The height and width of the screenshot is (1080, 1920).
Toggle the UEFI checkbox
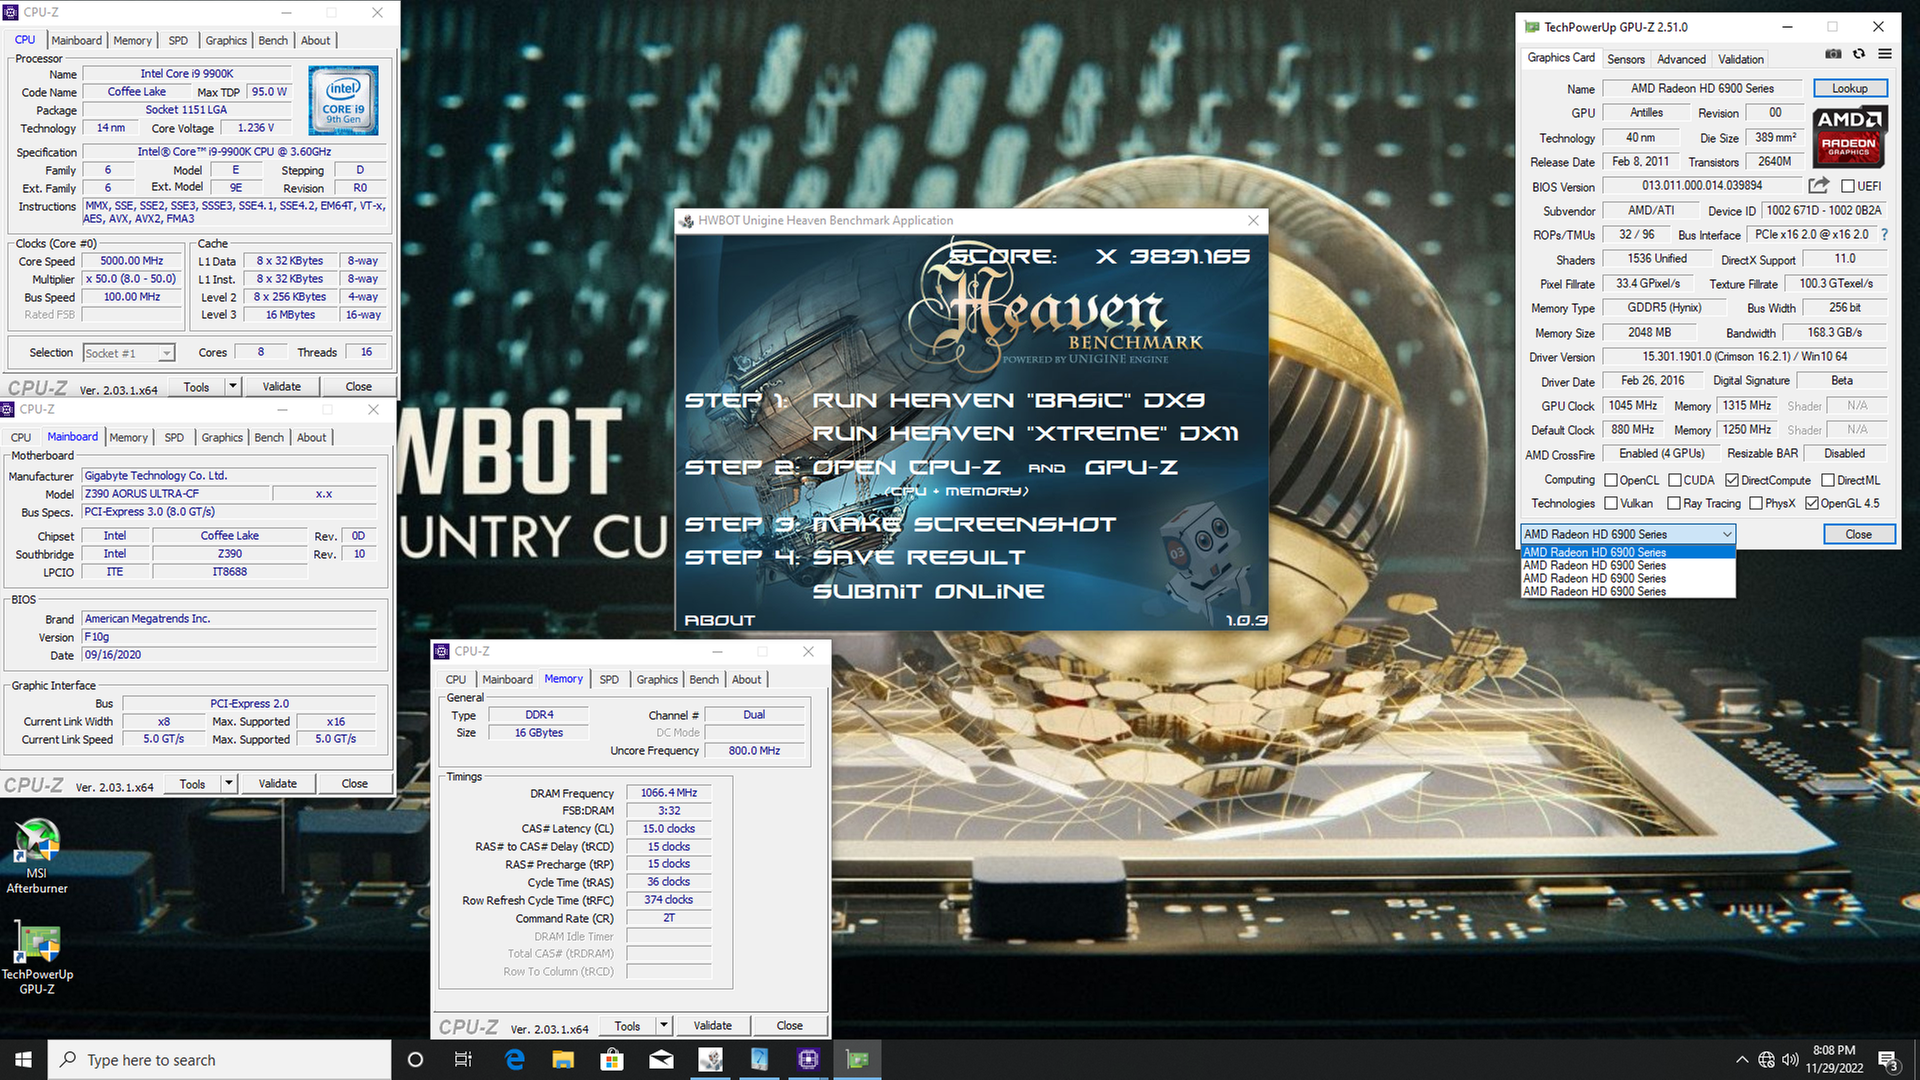tap(1848, 186)
